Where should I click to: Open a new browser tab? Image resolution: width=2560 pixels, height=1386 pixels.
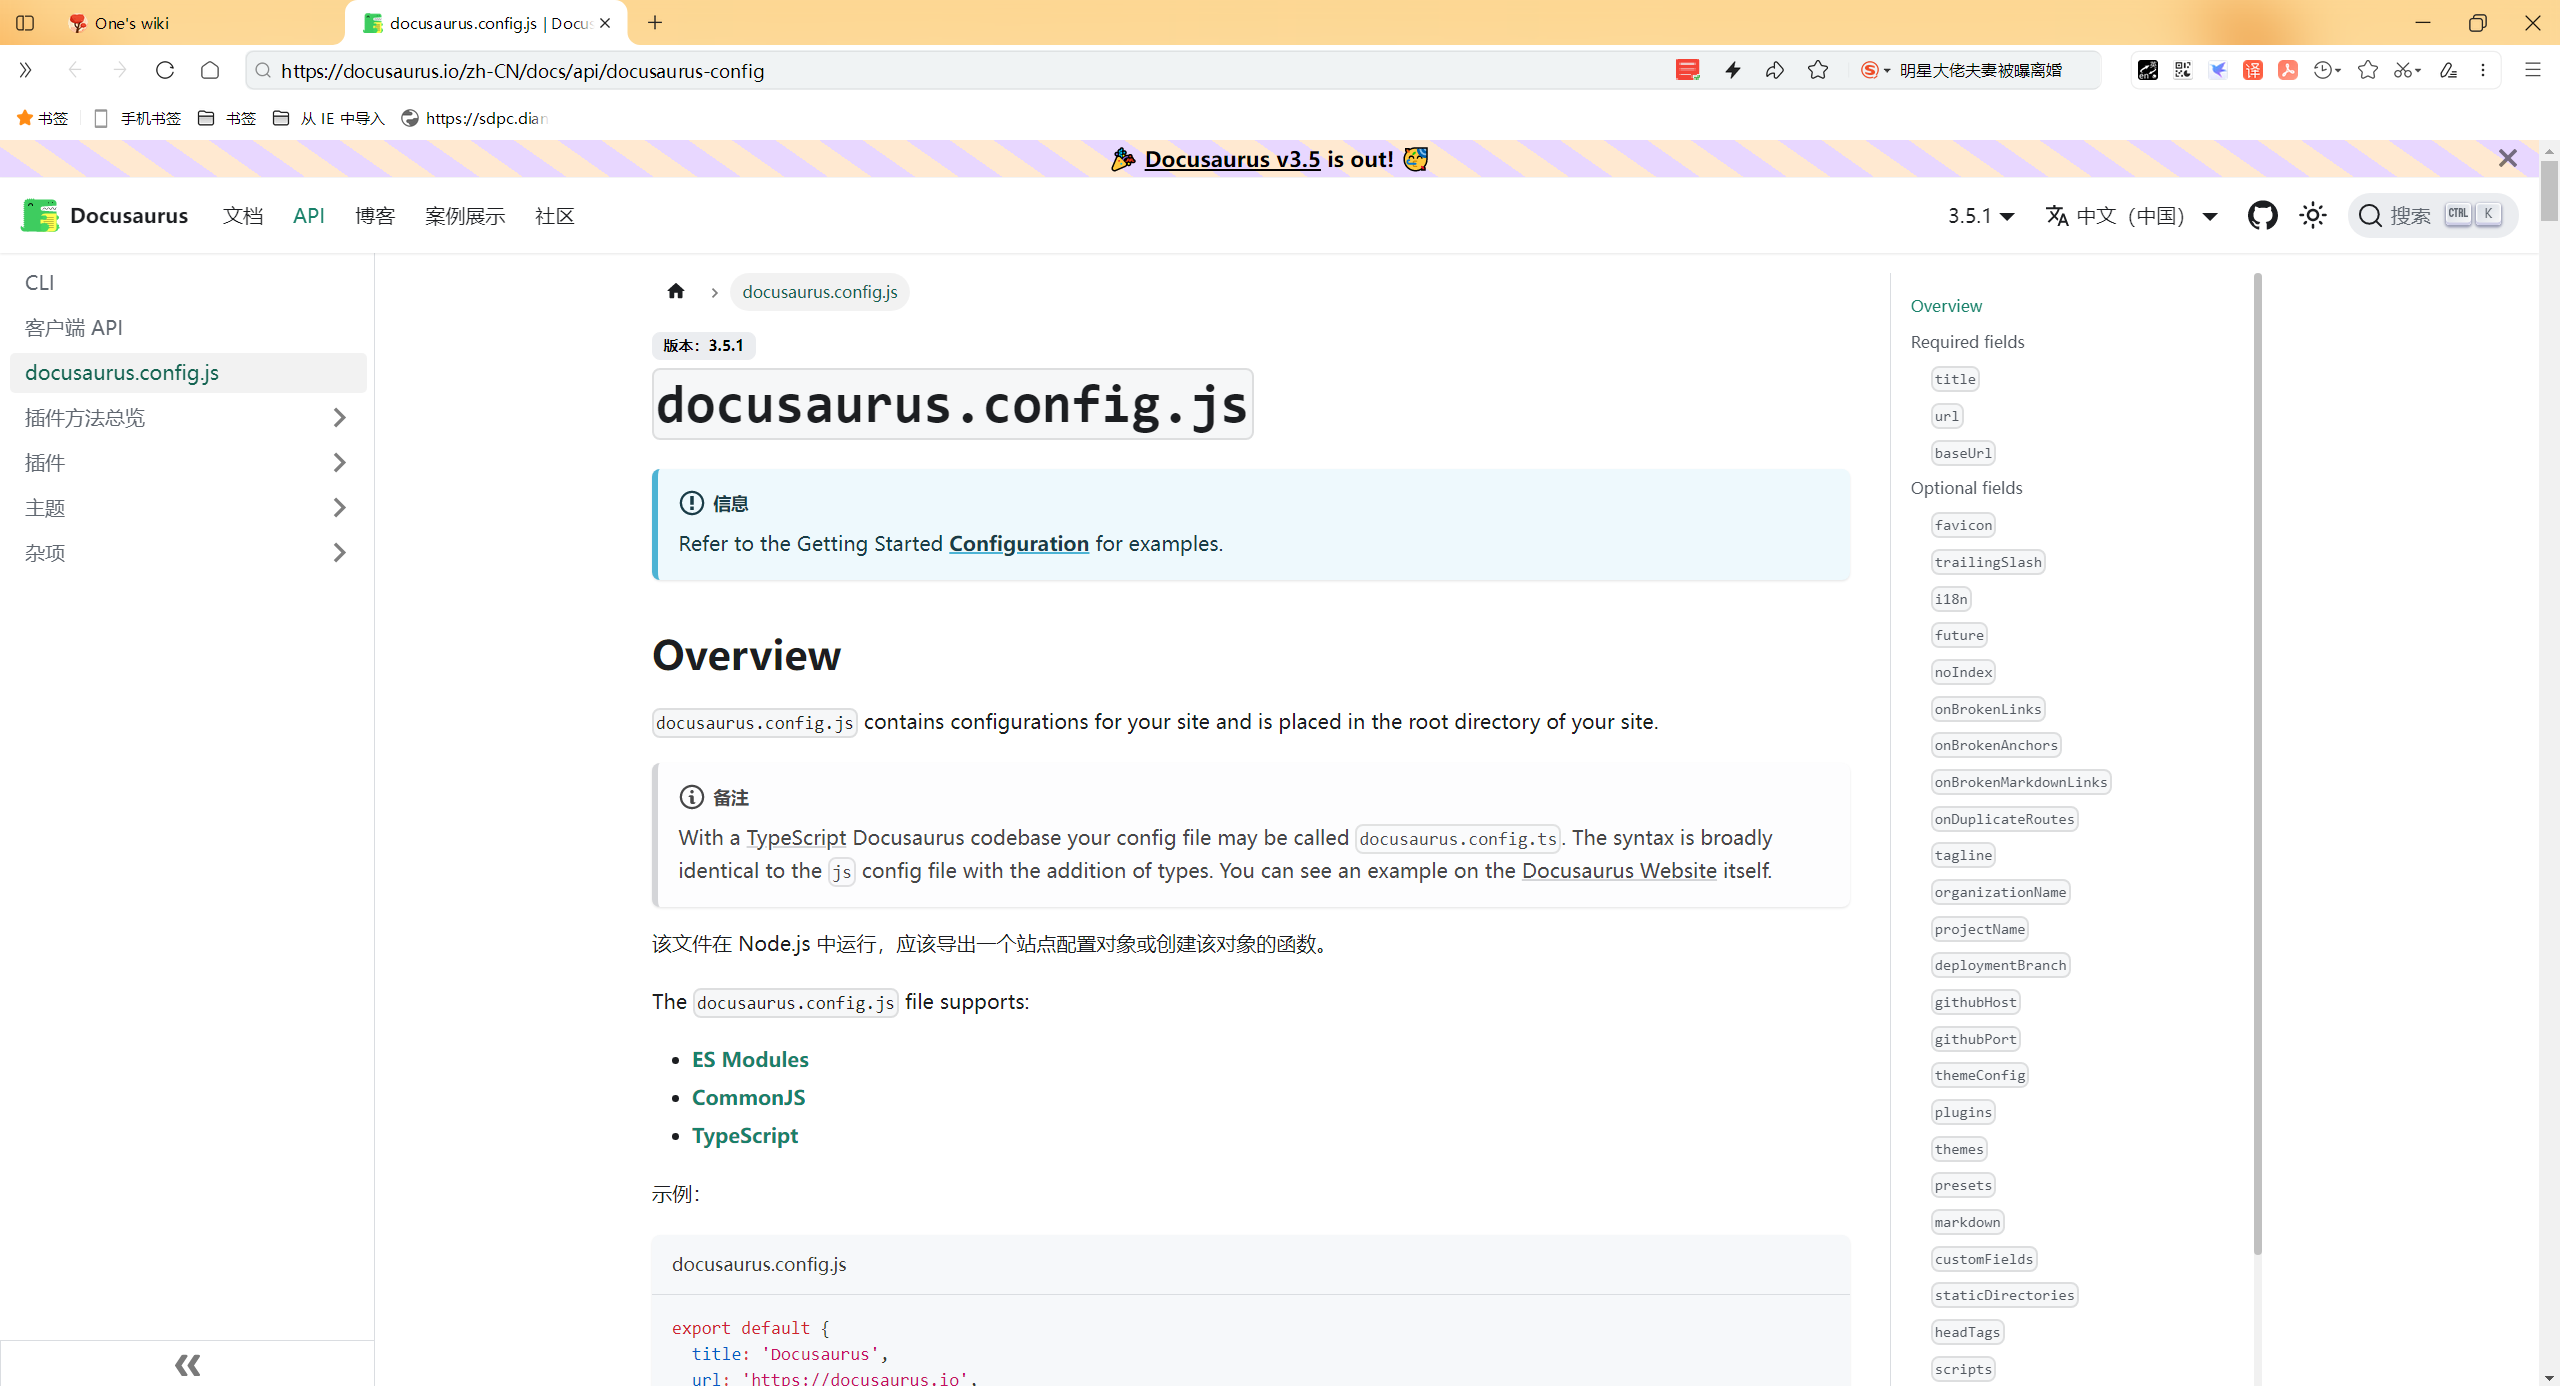tap(655, 22)
